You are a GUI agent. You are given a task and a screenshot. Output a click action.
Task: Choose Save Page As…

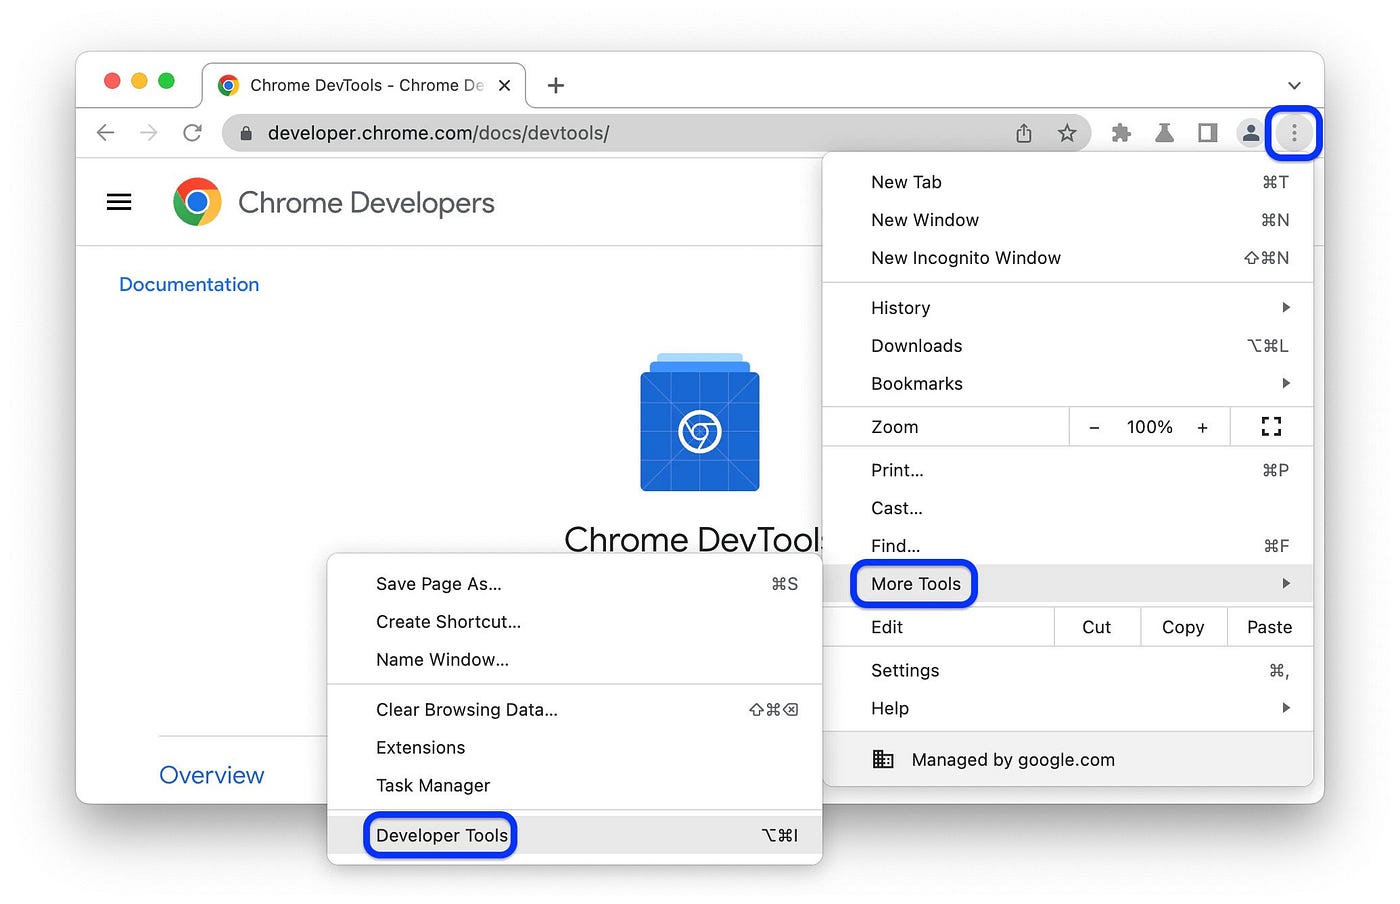(x=575, y=584)
